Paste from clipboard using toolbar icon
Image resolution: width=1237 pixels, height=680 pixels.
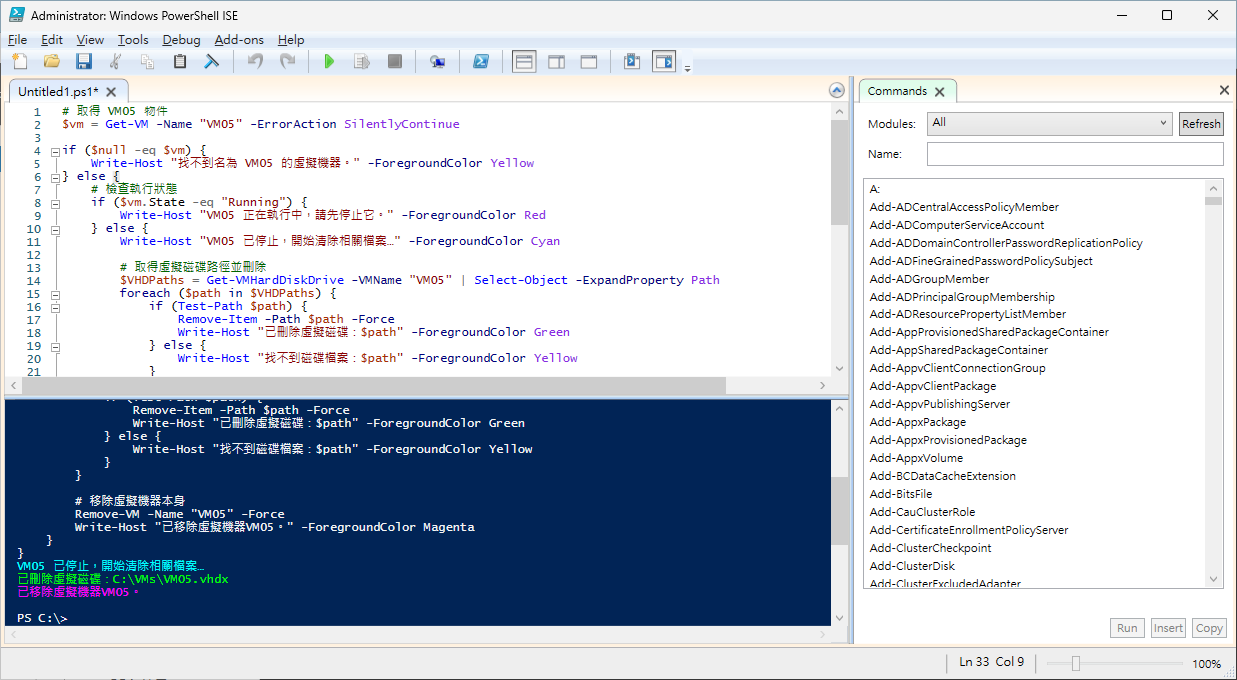pyautogui.click(x=180, y=62)
